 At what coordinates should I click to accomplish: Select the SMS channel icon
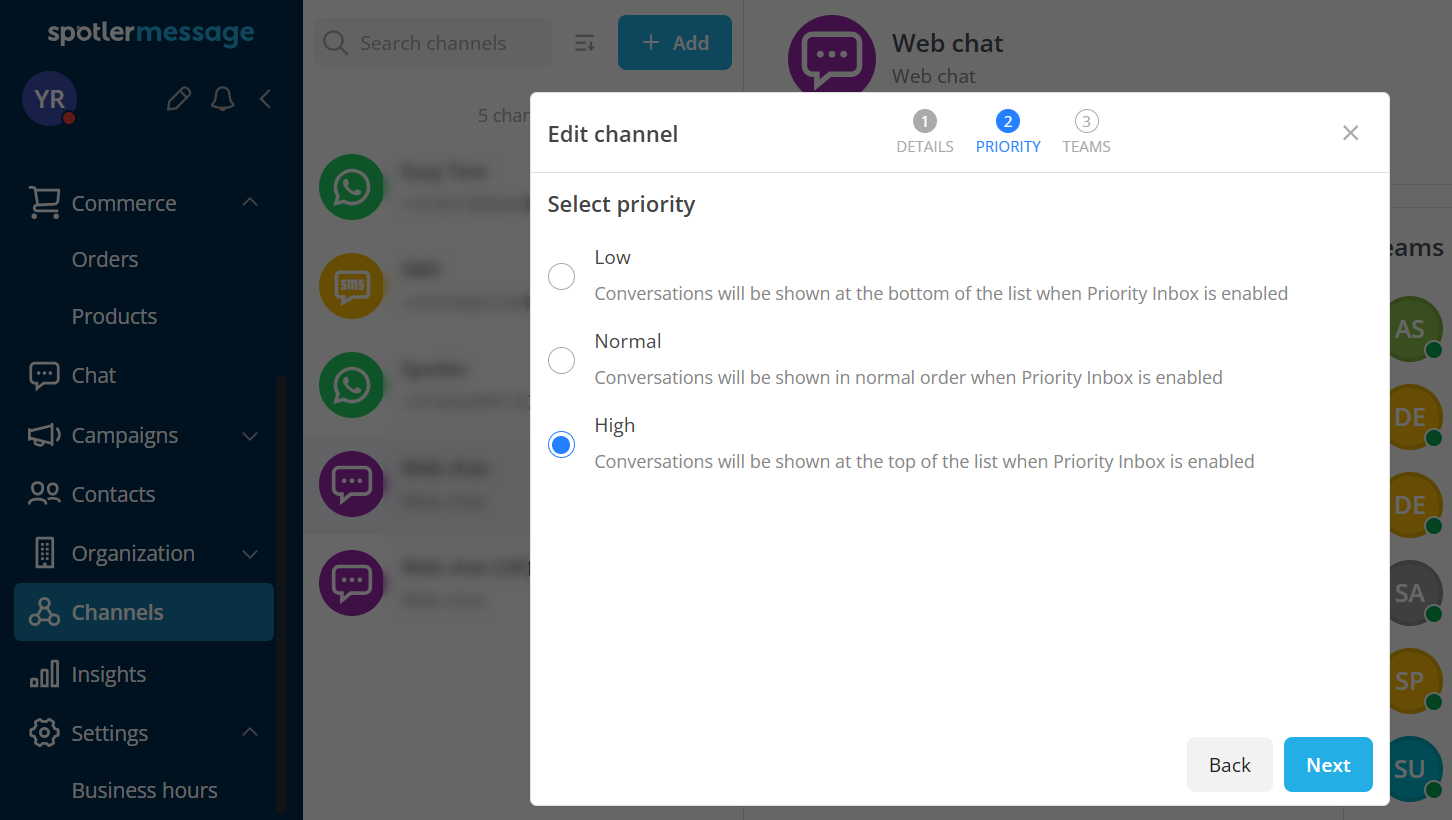click(x=351, y=286)
